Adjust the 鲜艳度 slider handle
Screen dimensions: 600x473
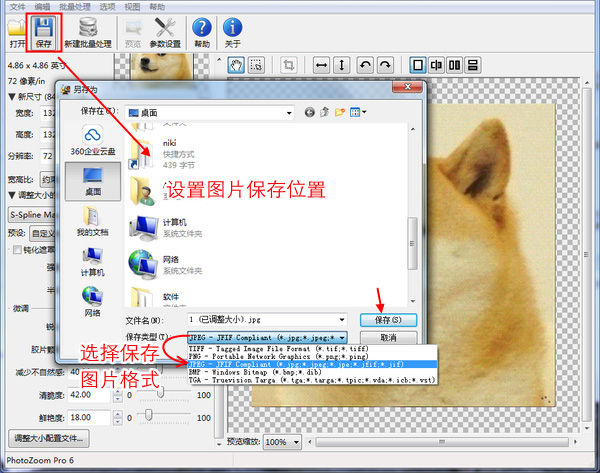pyautogui.click(x=148, y=415)
